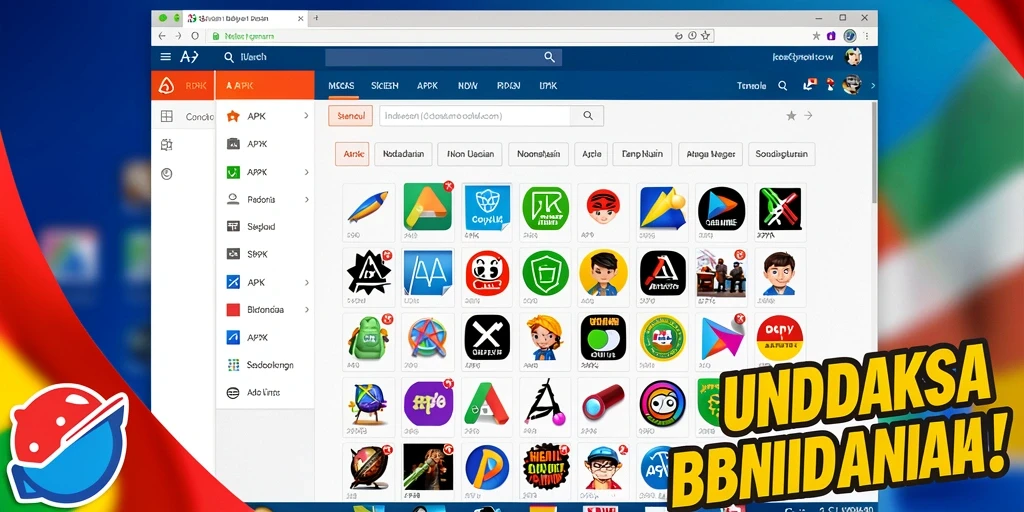1024x512 pixels.
Task: Click the orange Stancul button
Action: coord(350,116)
